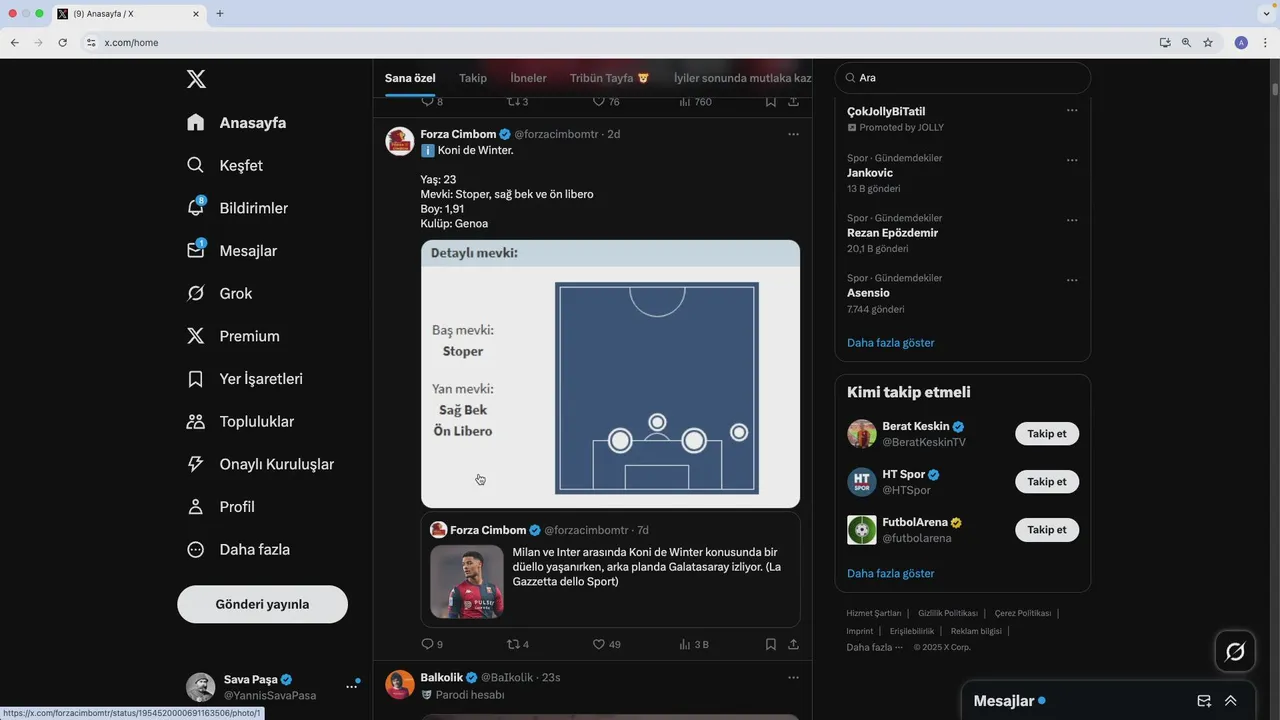The width and height of the screenshot is (1280, 720).
Task: Click the Ara search field
Action: point(962,78)
